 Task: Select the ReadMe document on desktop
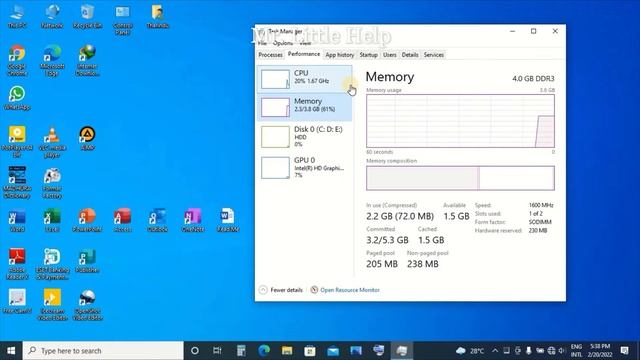pos(228,220)
